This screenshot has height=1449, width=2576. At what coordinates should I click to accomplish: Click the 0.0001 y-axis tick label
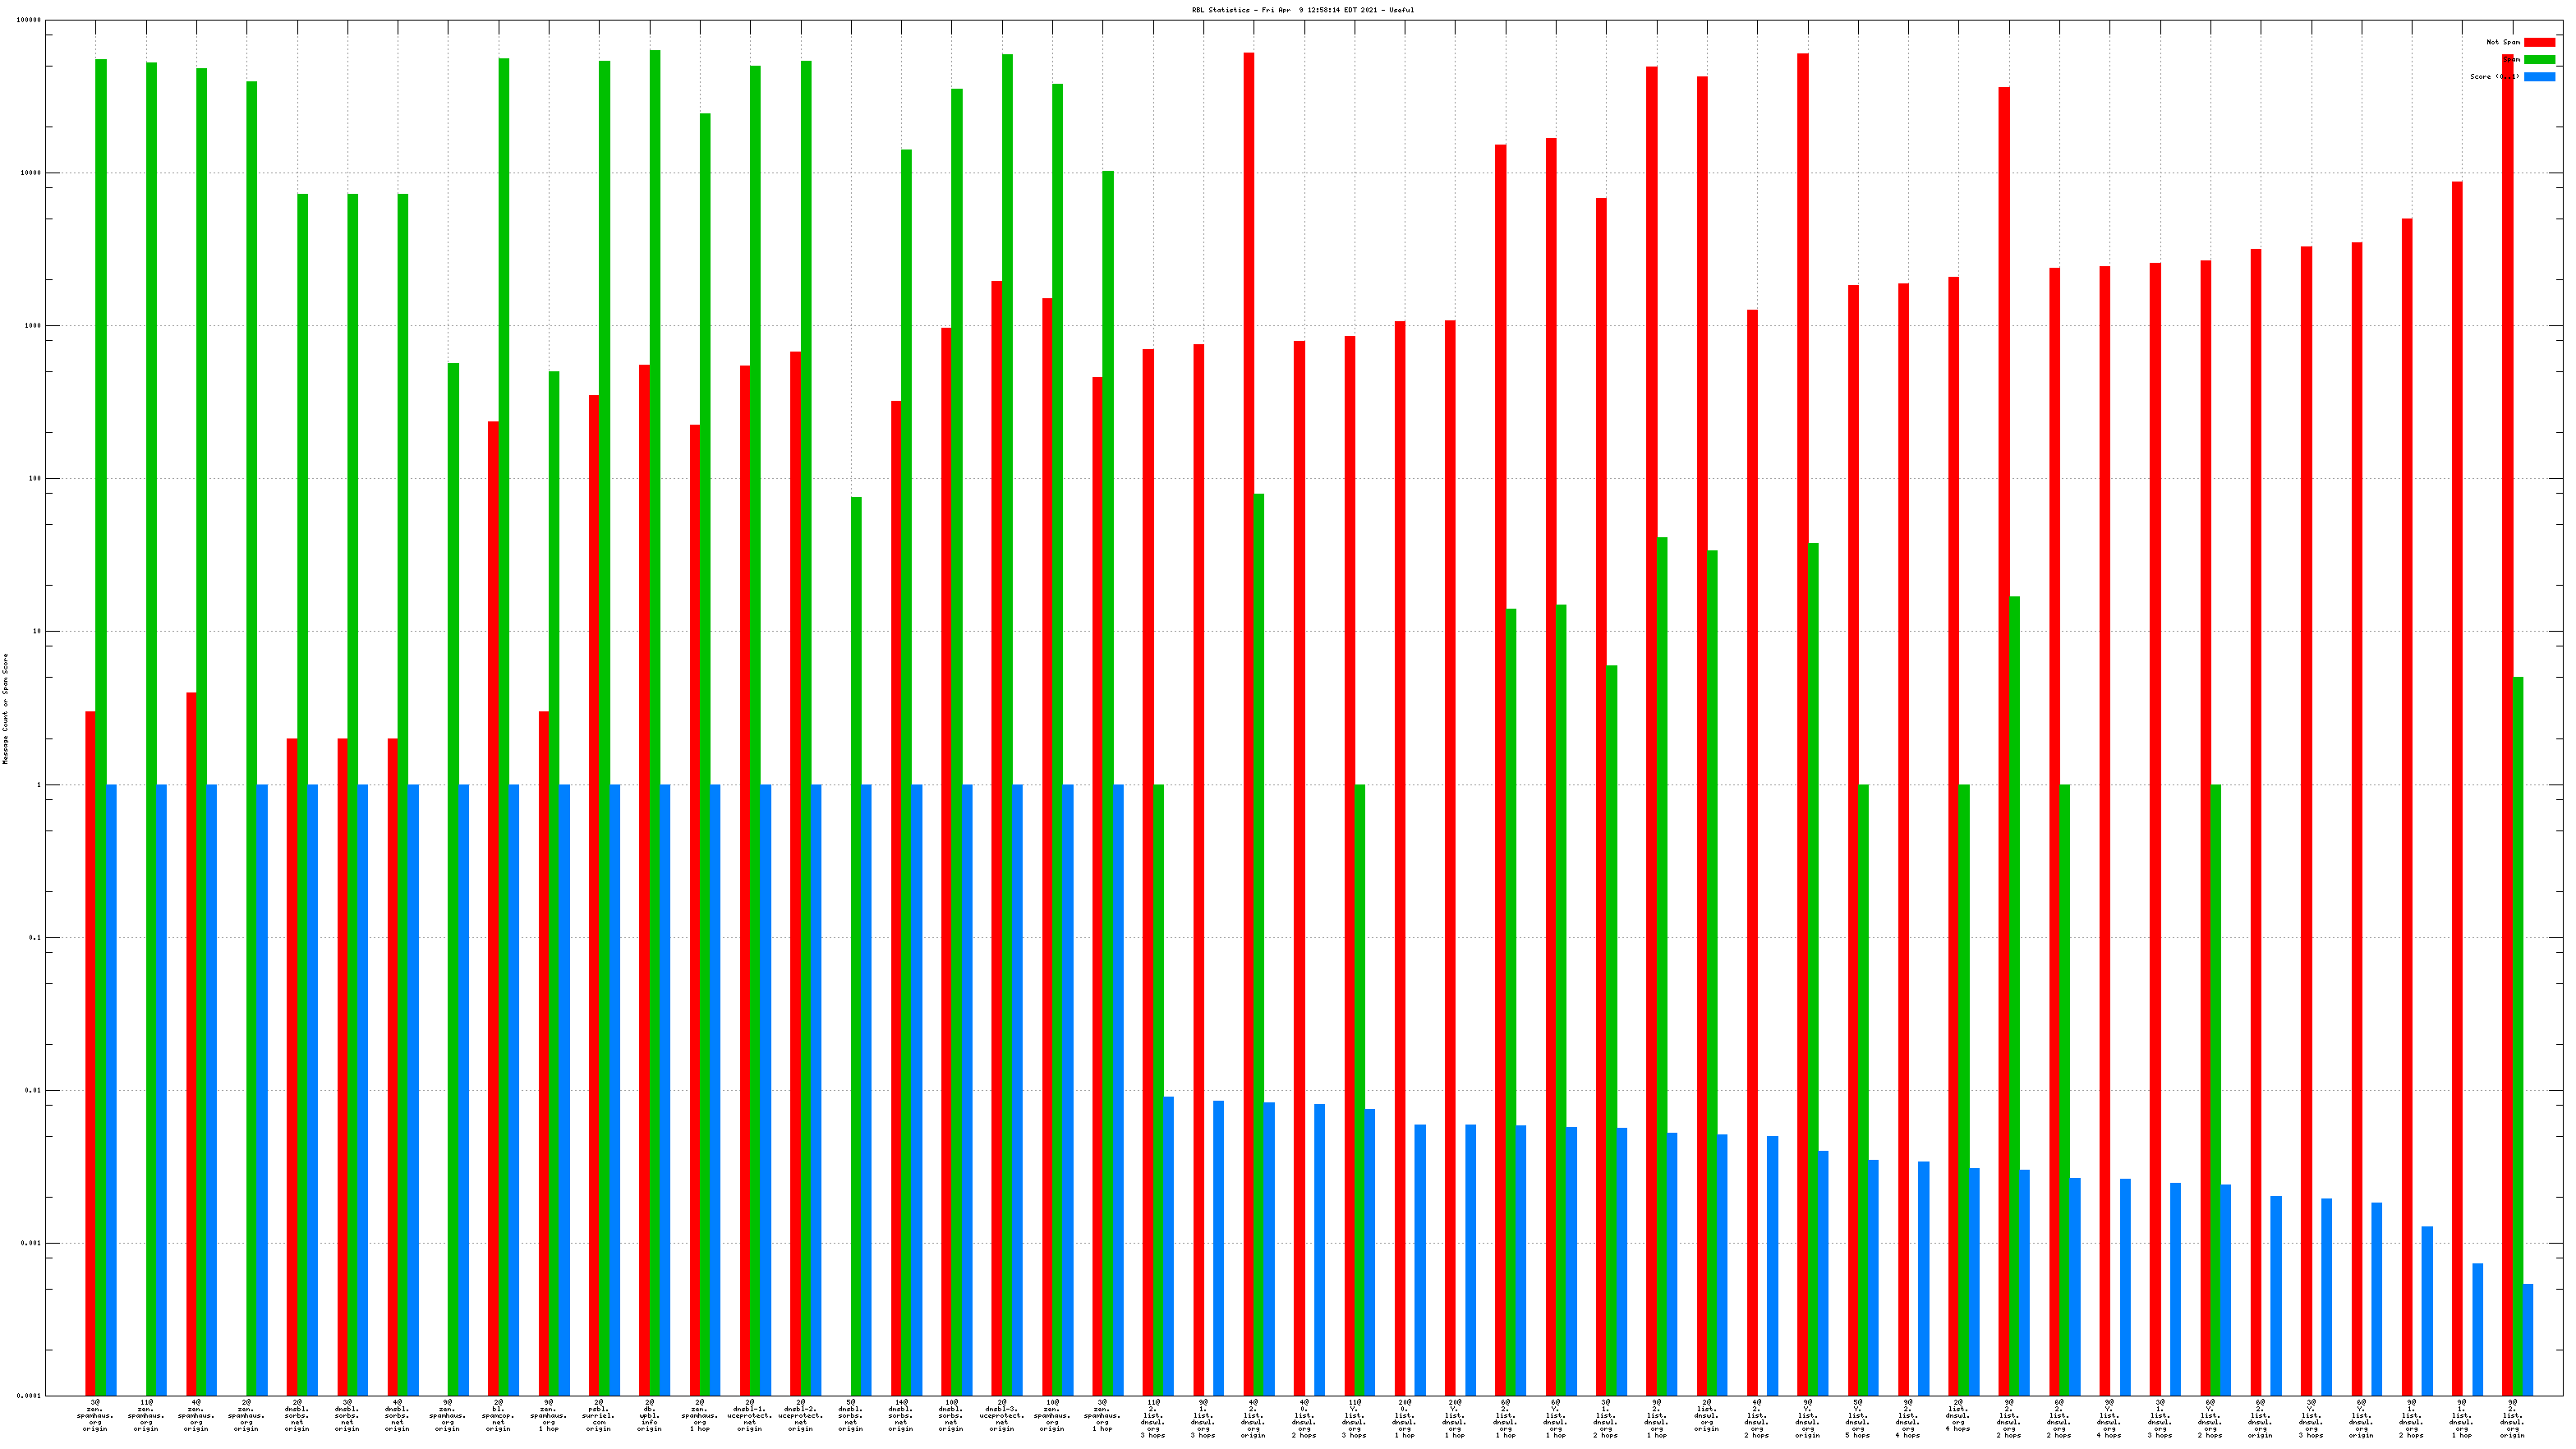pos(29,1396)
